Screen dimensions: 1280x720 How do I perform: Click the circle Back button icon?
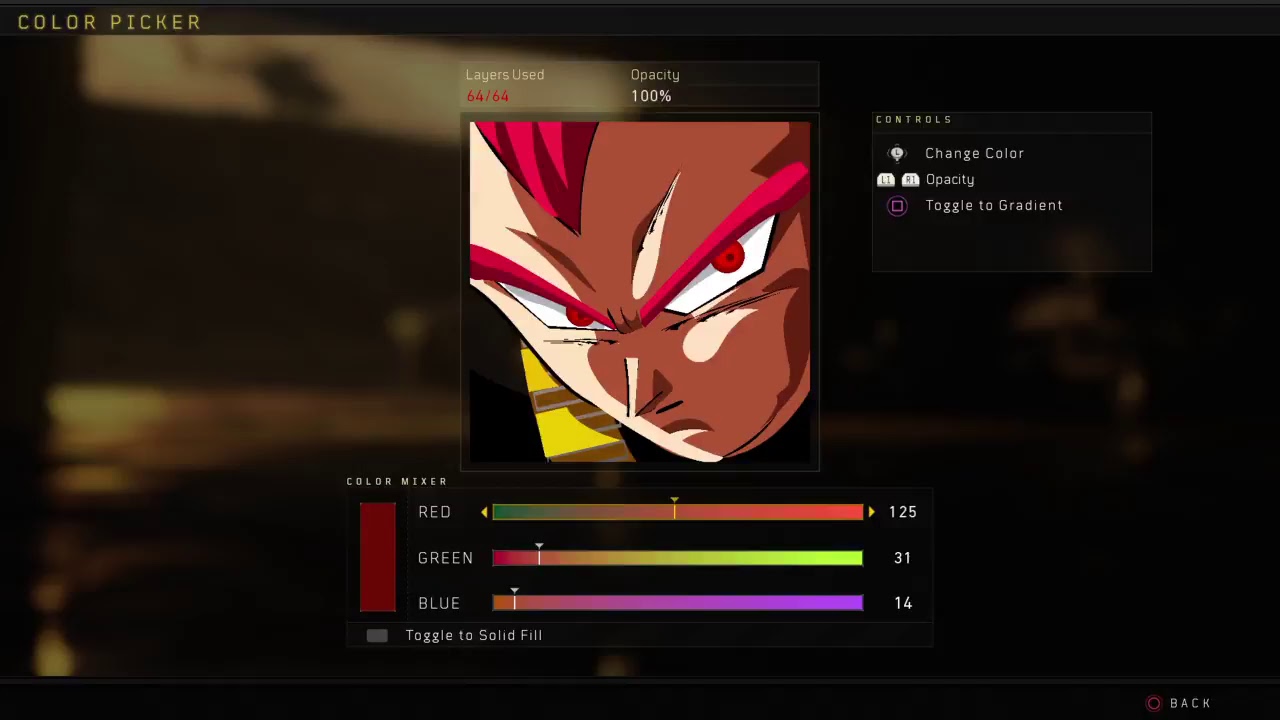click(1154, 703)
